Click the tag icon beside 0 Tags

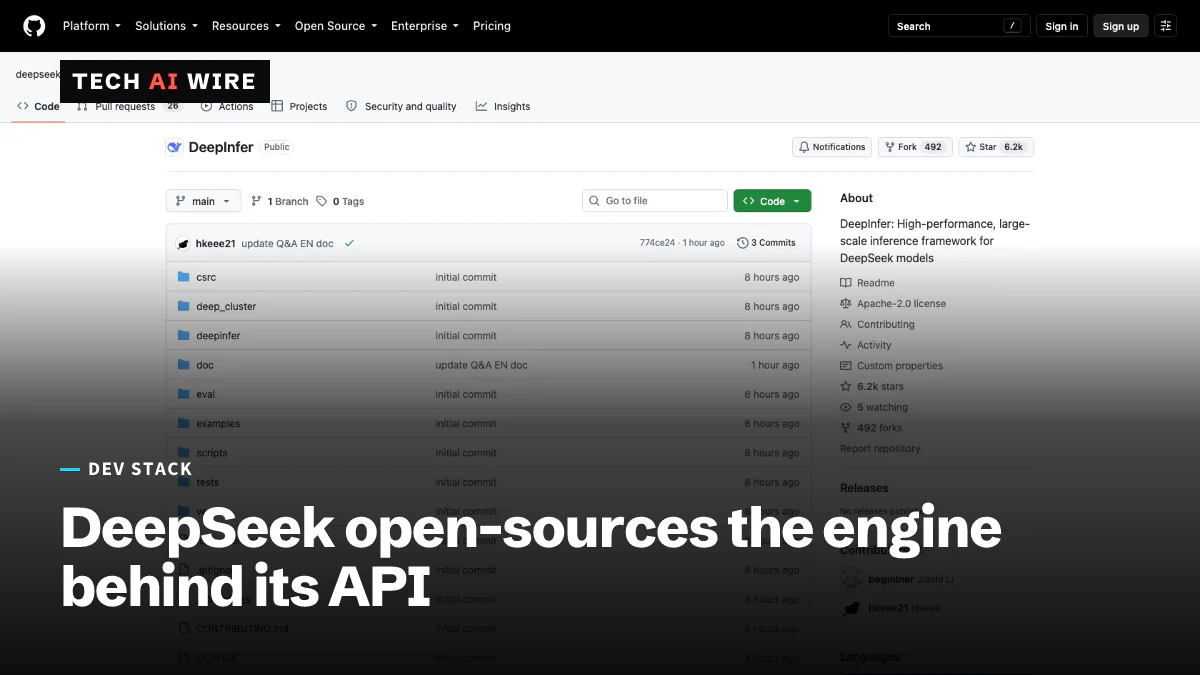point(322,201)
